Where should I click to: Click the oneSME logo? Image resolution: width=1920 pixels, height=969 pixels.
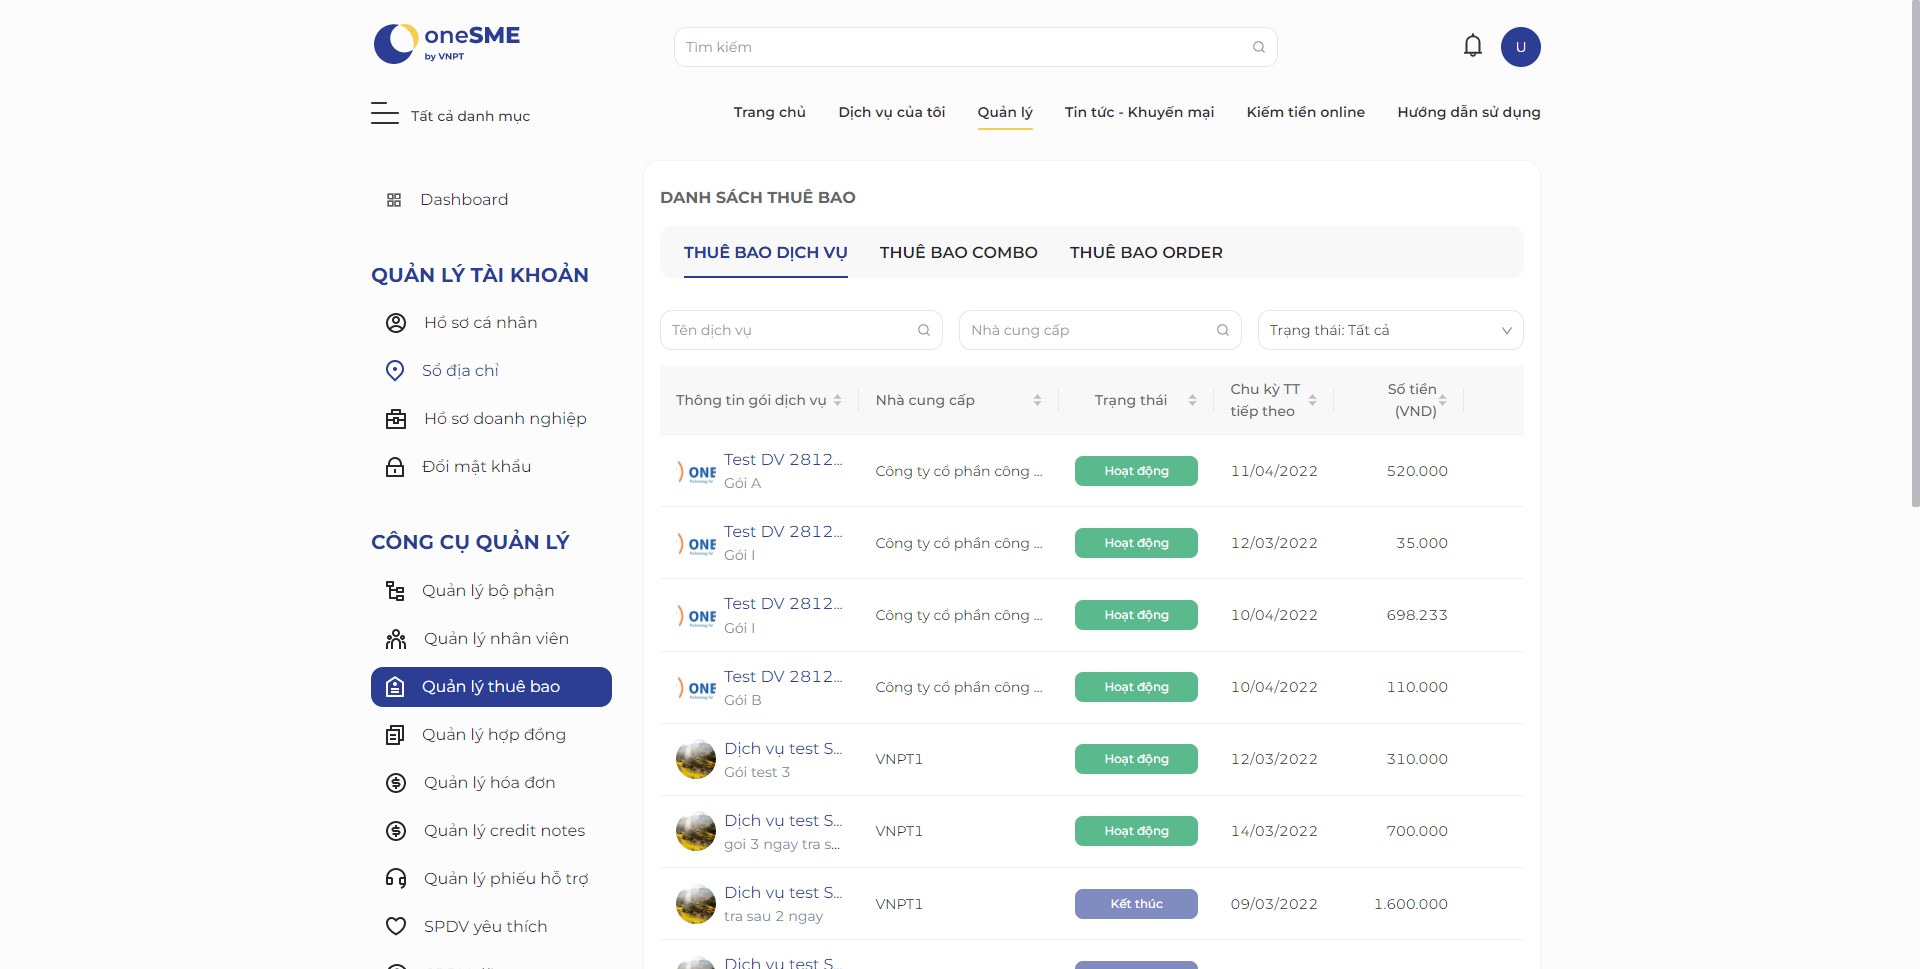click(x=447, y=44)
